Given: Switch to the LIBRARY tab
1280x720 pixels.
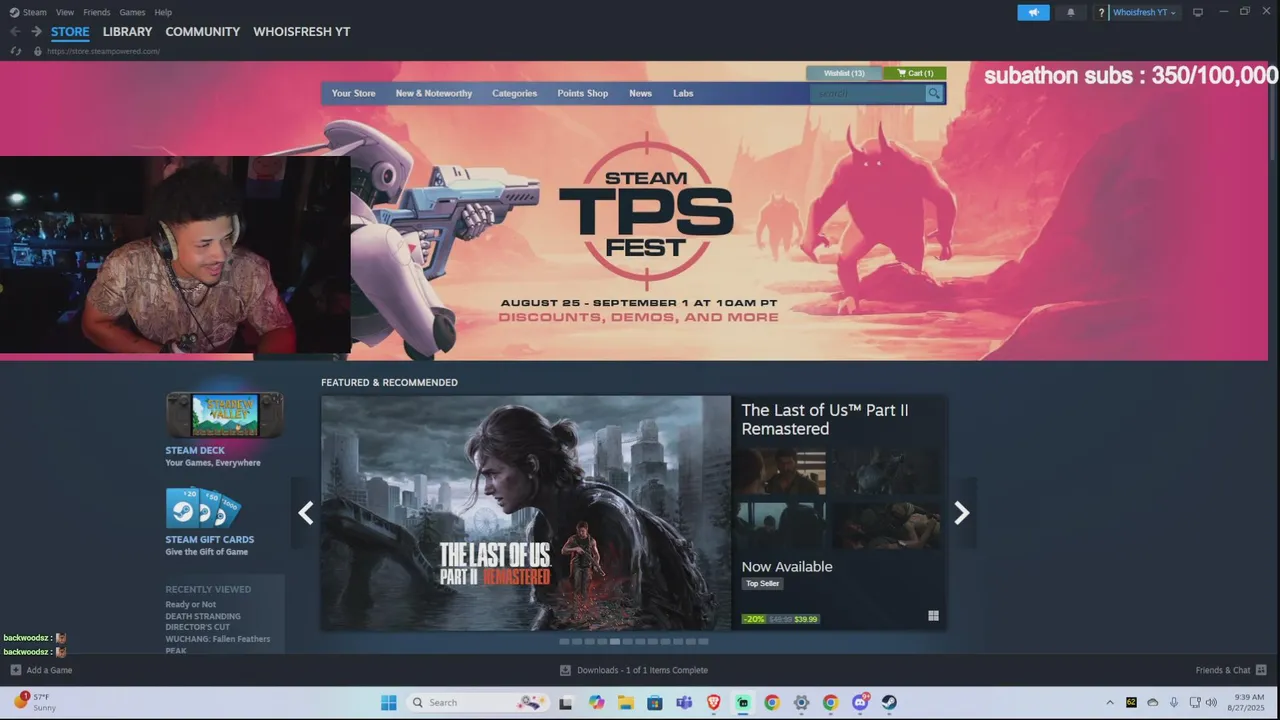Looking at the screenshot, I should point(127,31).
